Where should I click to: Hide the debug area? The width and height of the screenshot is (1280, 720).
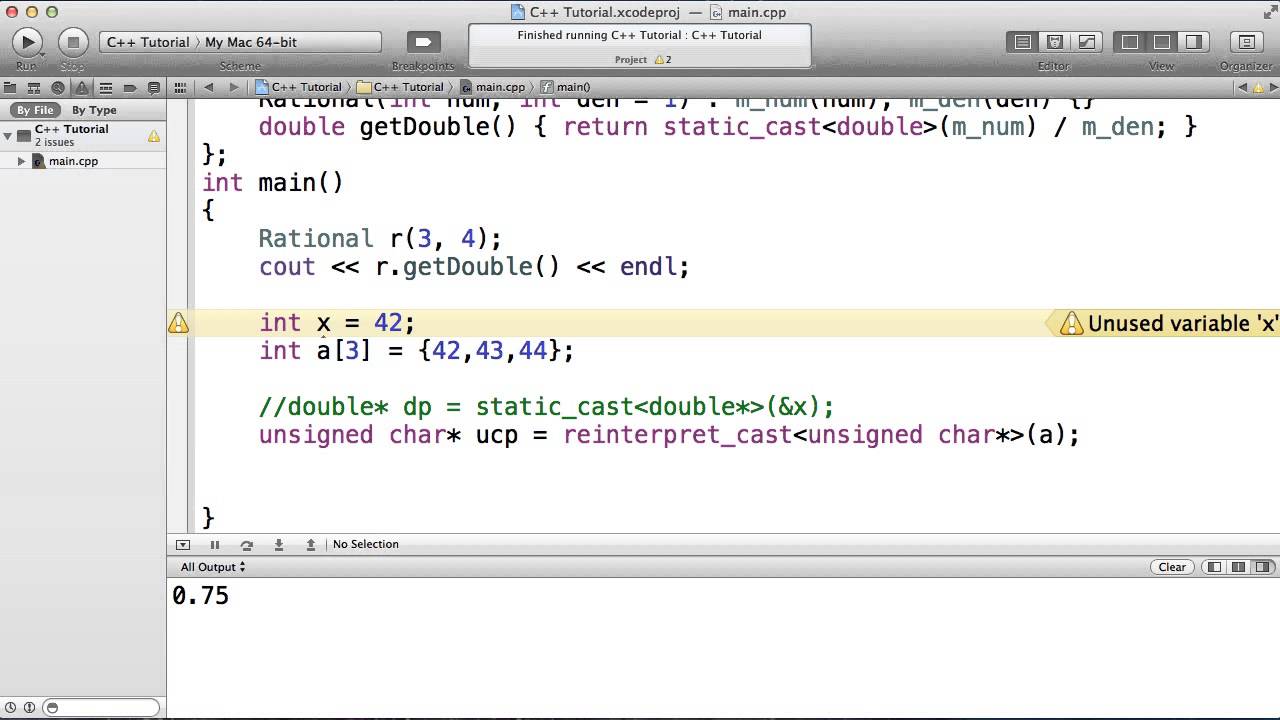(x=183, y=545)
